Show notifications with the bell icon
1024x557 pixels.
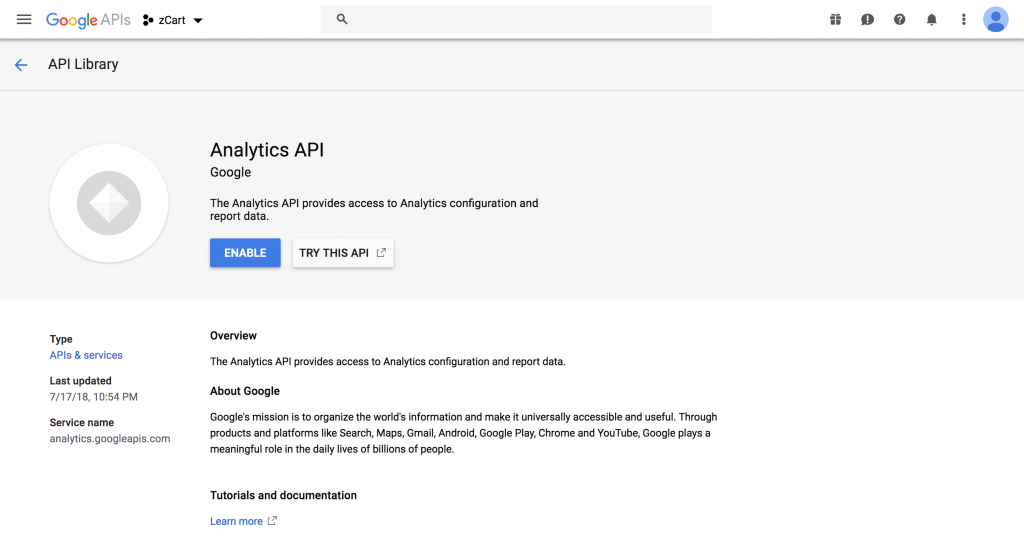click(931, 20)
